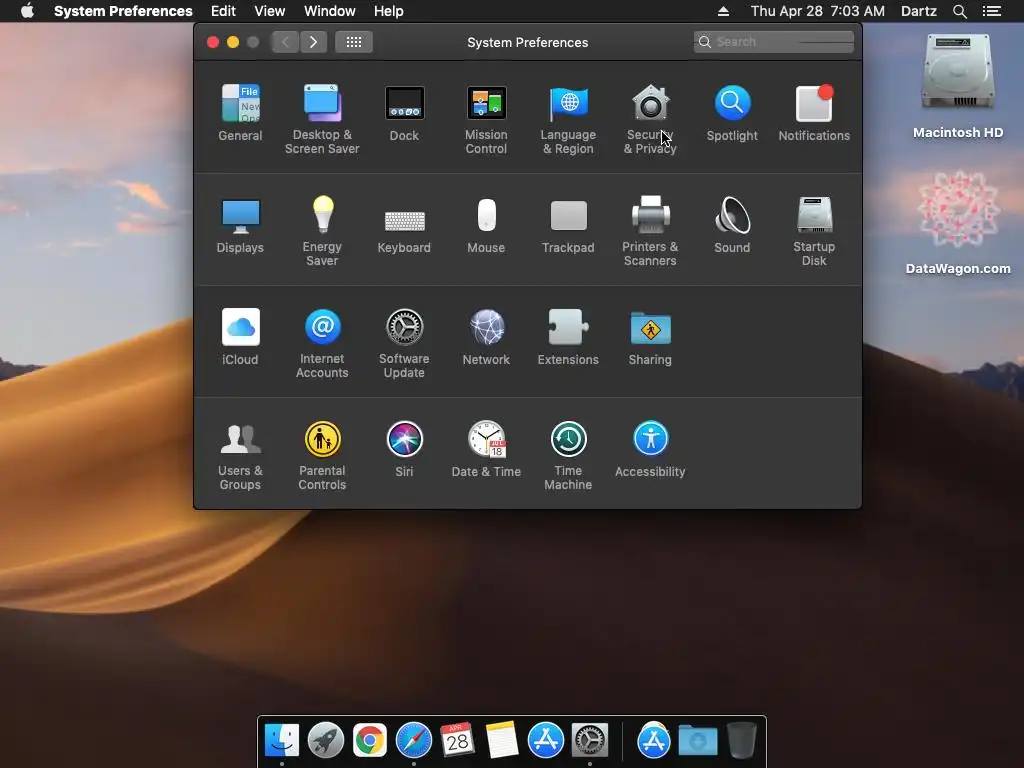The image size is (1024, 768).
Task: Click the Show All grid button
Action: 354,42
